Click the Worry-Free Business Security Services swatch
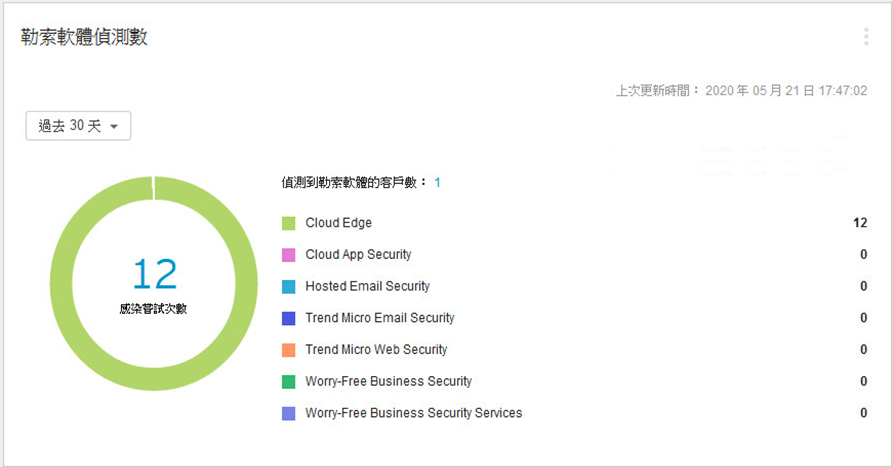The width and height of the screenshot is (892, 467). click(x=289, y=413)
